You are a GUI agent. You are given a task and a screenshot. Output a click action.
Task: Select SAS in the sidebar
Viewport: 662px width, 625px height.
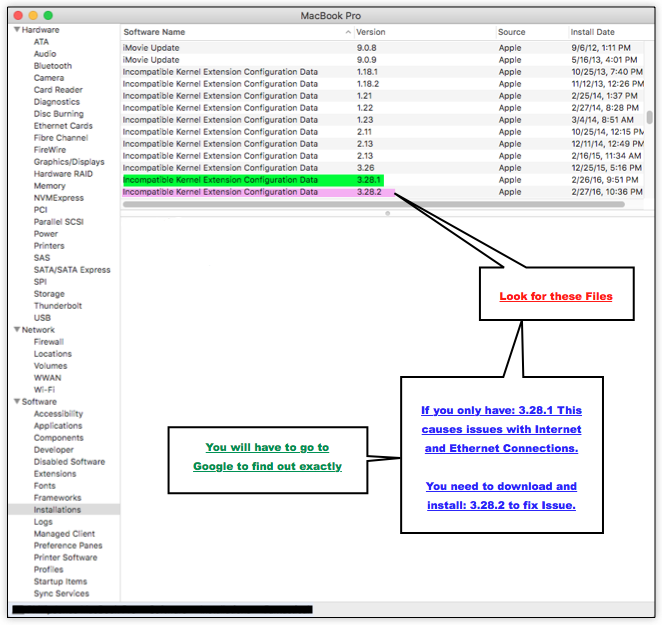[x=42, y=258]
